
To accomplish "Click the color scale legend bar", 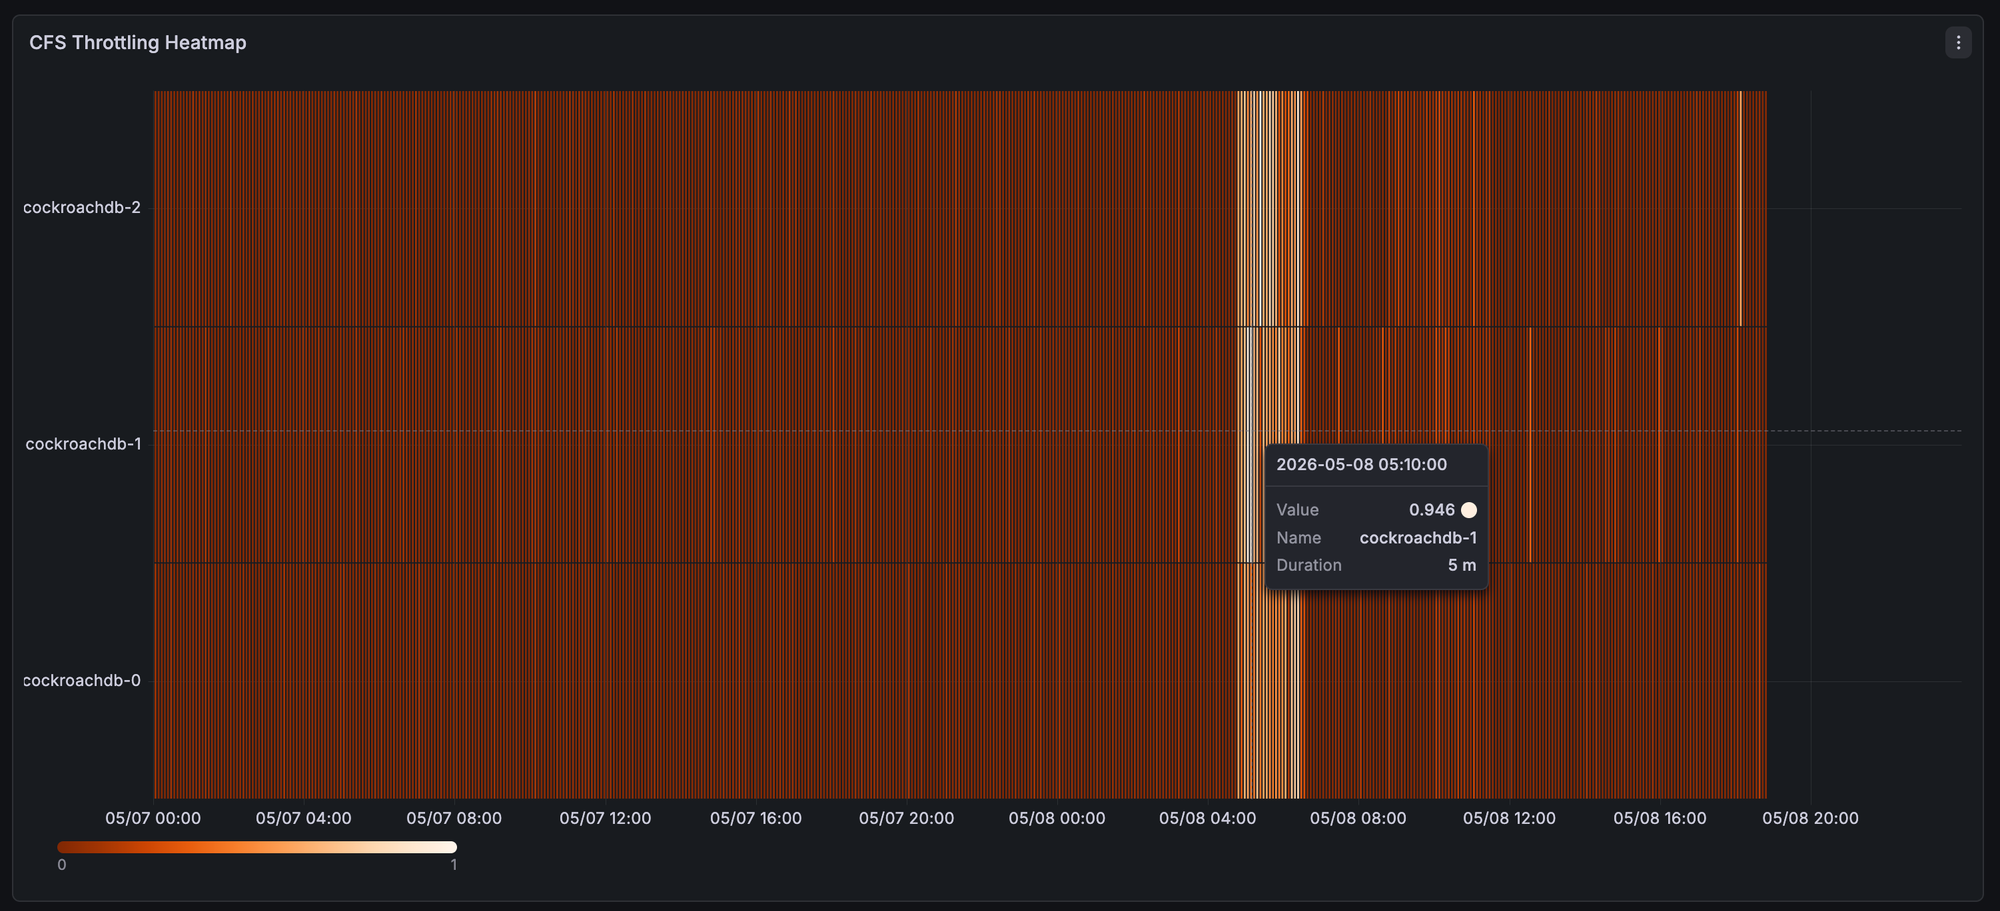I will 257,847.
